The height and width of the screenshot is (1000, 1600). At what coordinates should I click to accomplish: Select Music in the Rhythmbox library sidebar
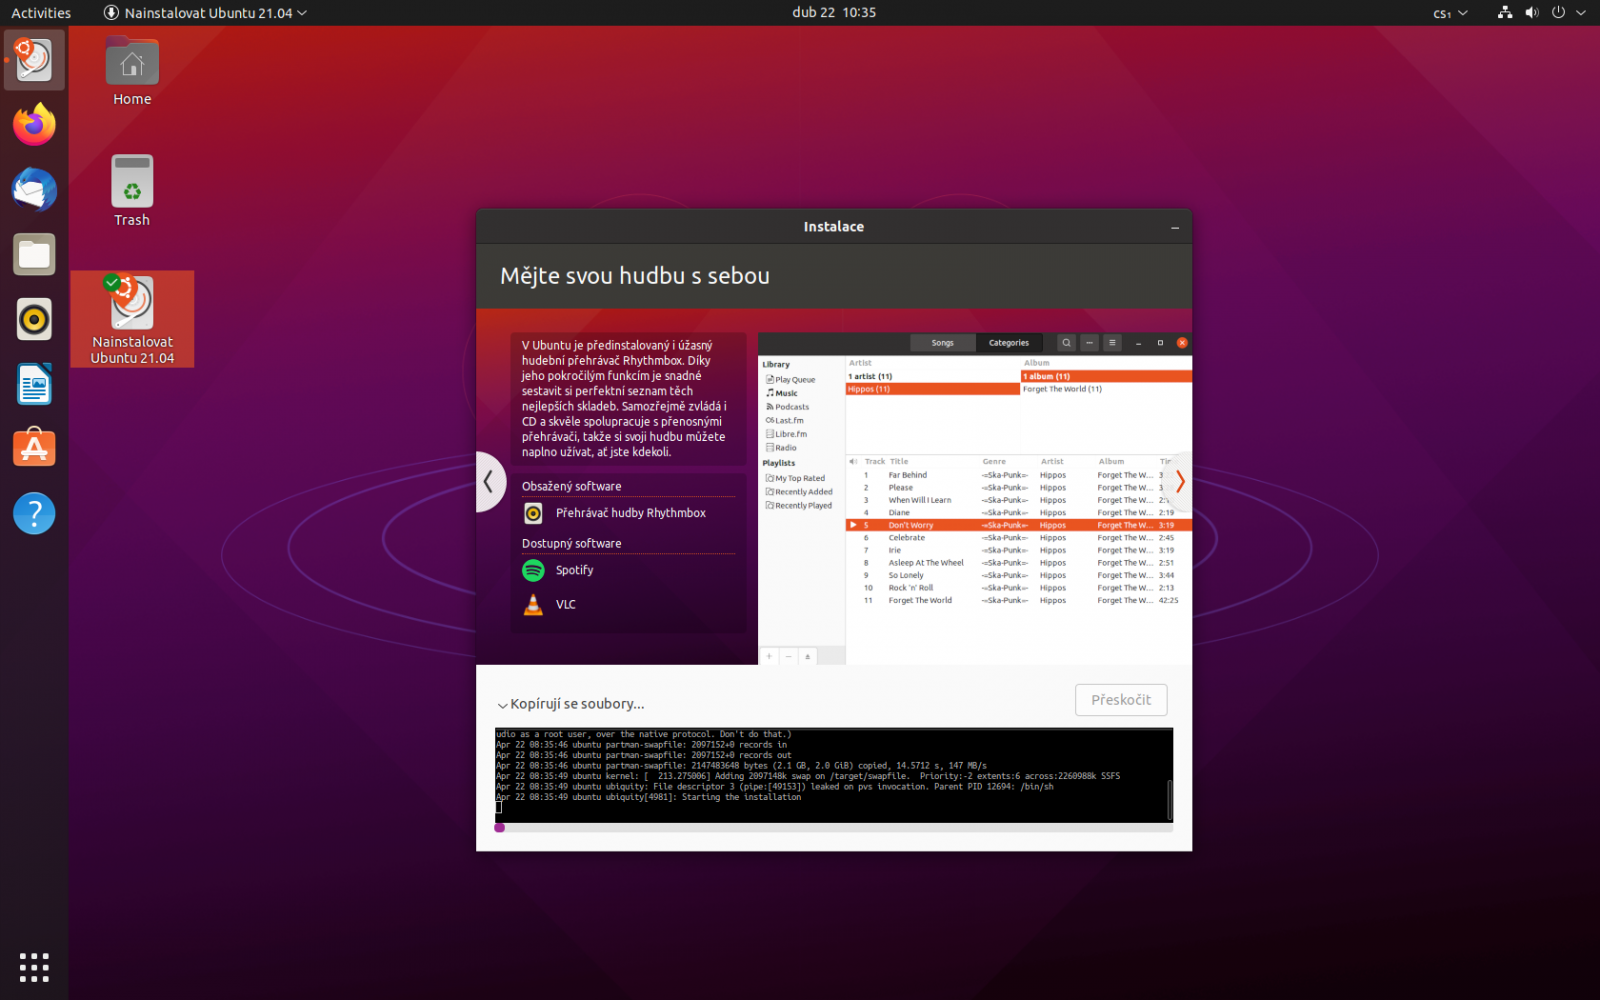click(787, 393)
